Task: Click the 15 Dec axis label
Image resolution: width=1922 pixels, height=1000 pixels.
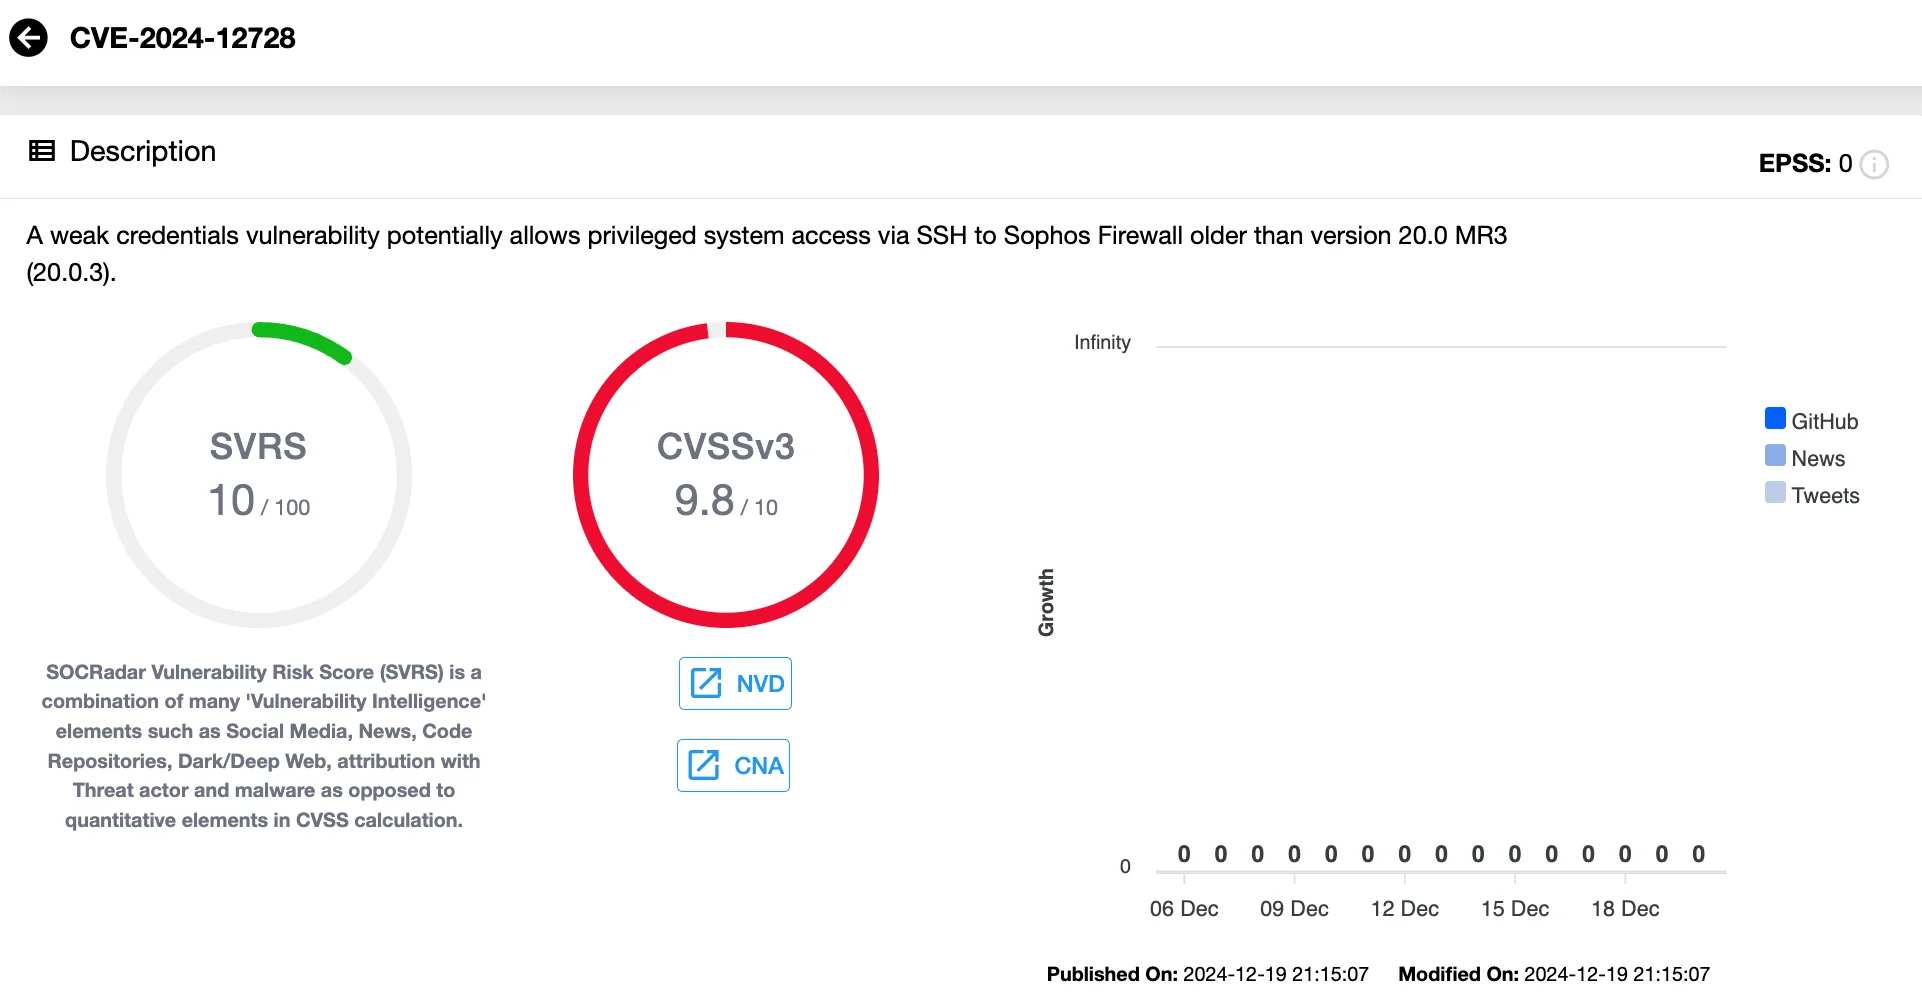Action: coord(1515,909)
